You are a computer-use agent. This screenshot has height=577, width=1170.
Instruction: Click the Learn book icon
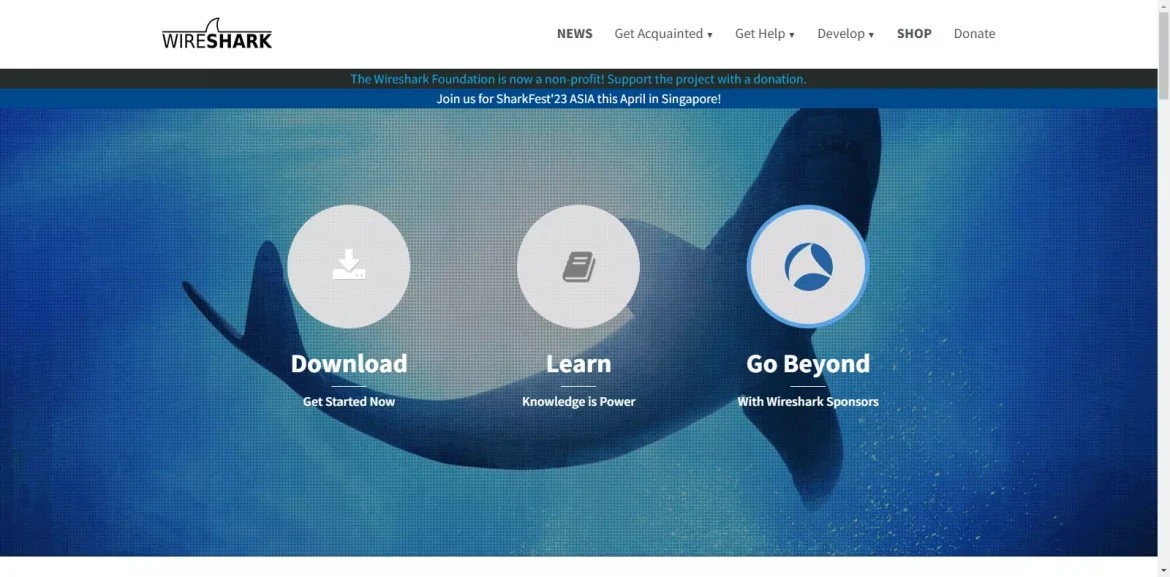pos(578,266)
